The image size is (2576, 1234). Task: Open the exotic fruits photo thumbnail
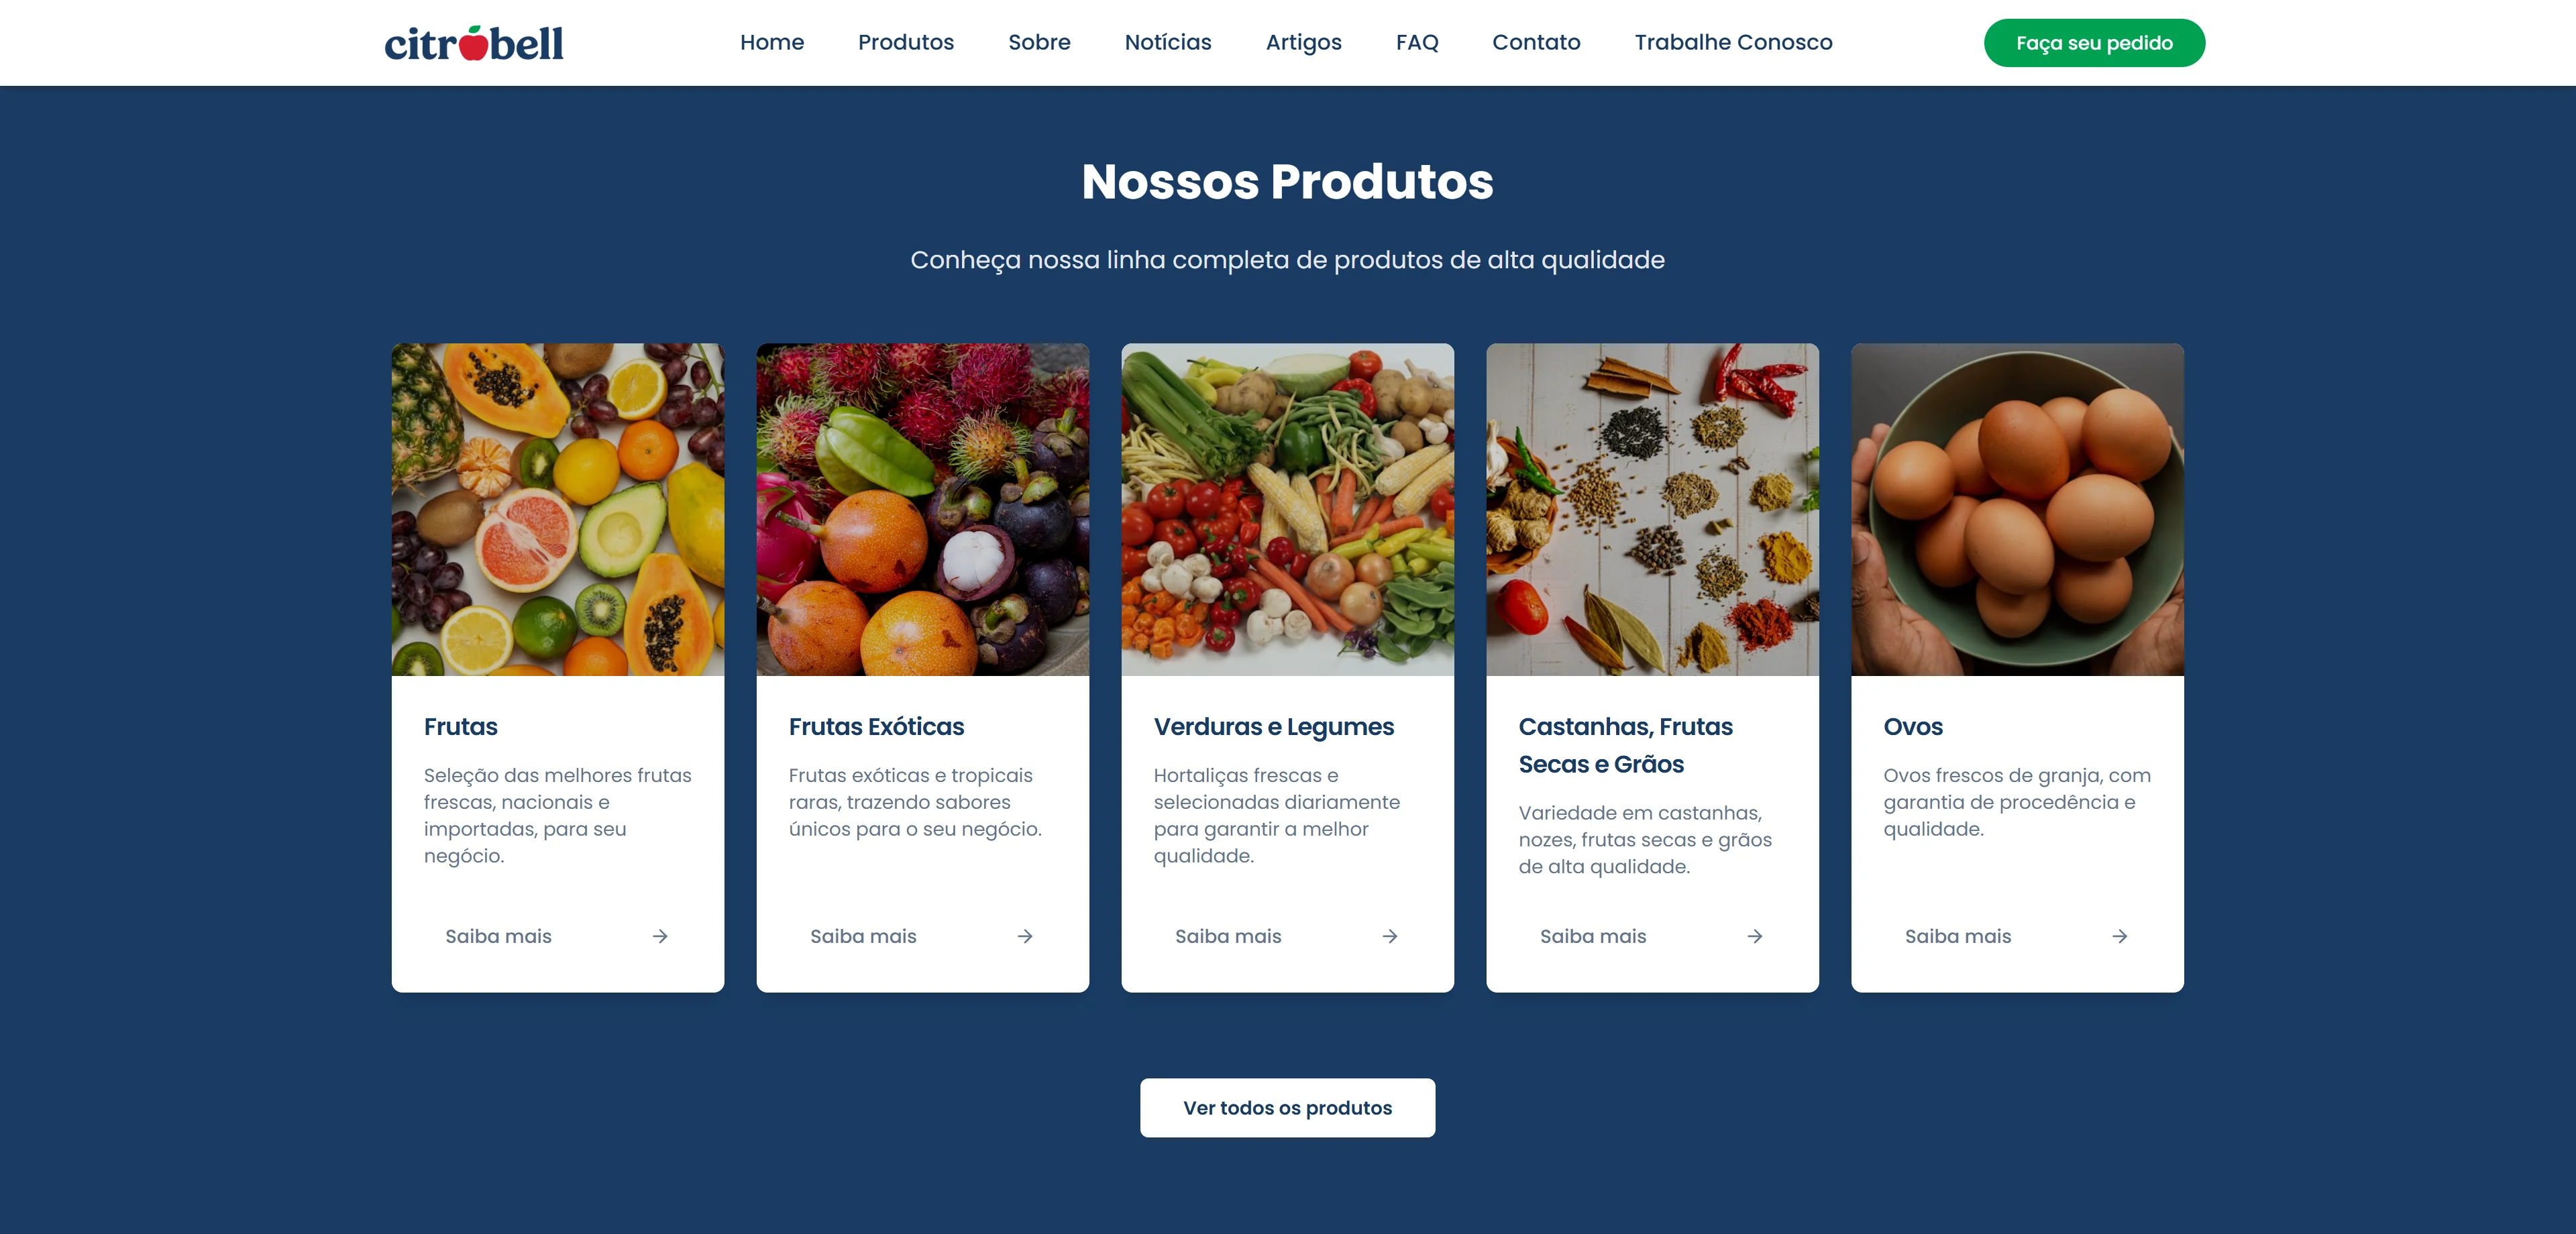922,509
